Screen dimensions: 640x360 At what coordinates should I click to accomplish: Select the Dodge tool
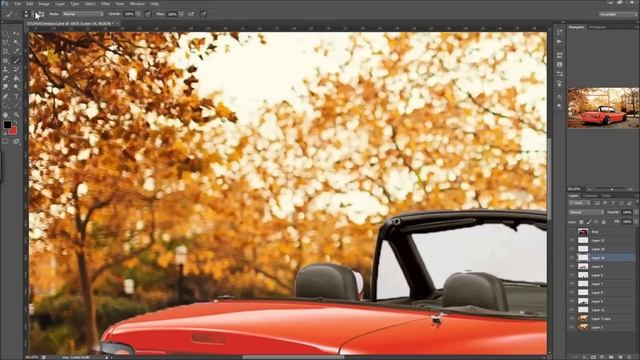(16, 87)
